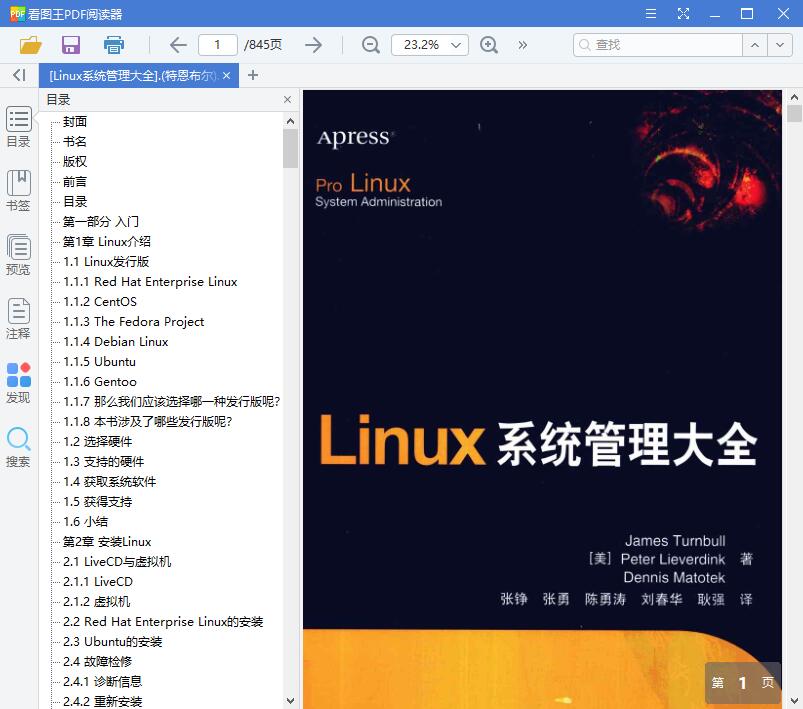
Task: Open section 1.1 Linux发行版
Action: [x=106, y=261]
